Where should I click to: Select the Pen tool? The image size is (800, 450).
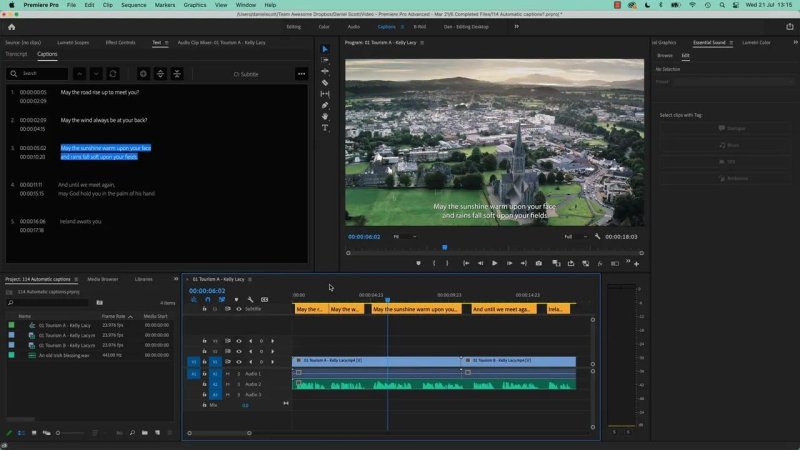click(325, 105)
